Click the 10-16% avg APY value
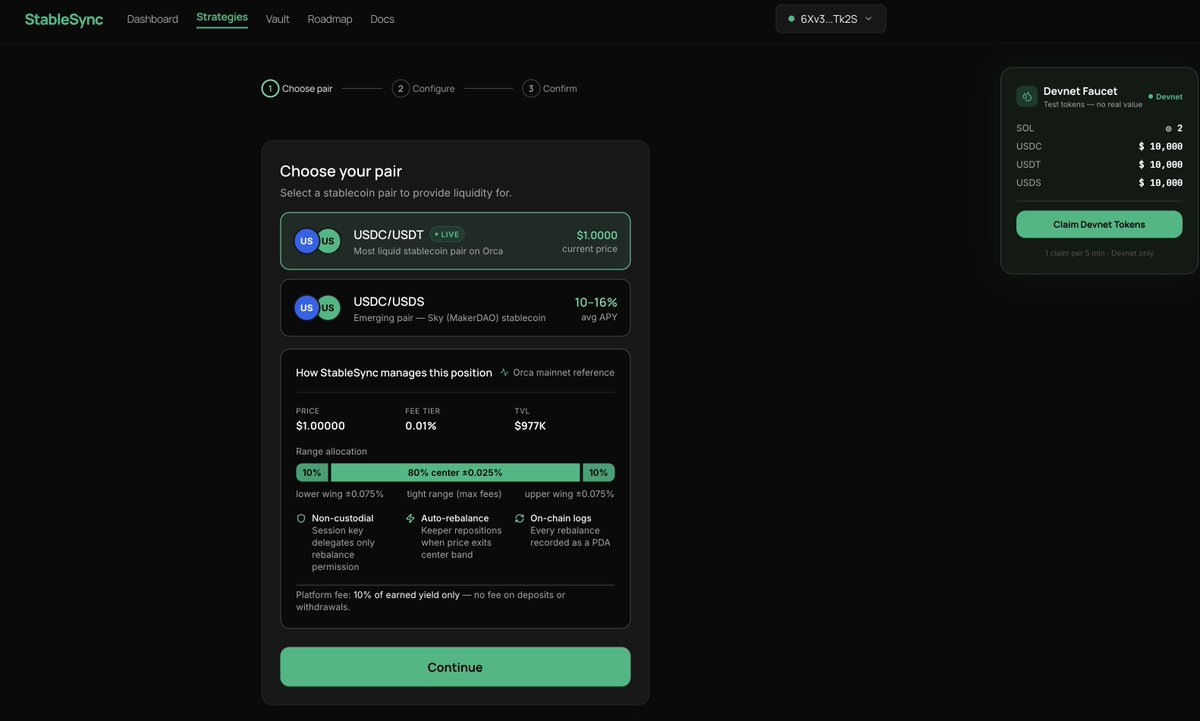Image resolution: width=1200 pixels, height=721 pixels. pyautogui.click(x=596, y=302)
